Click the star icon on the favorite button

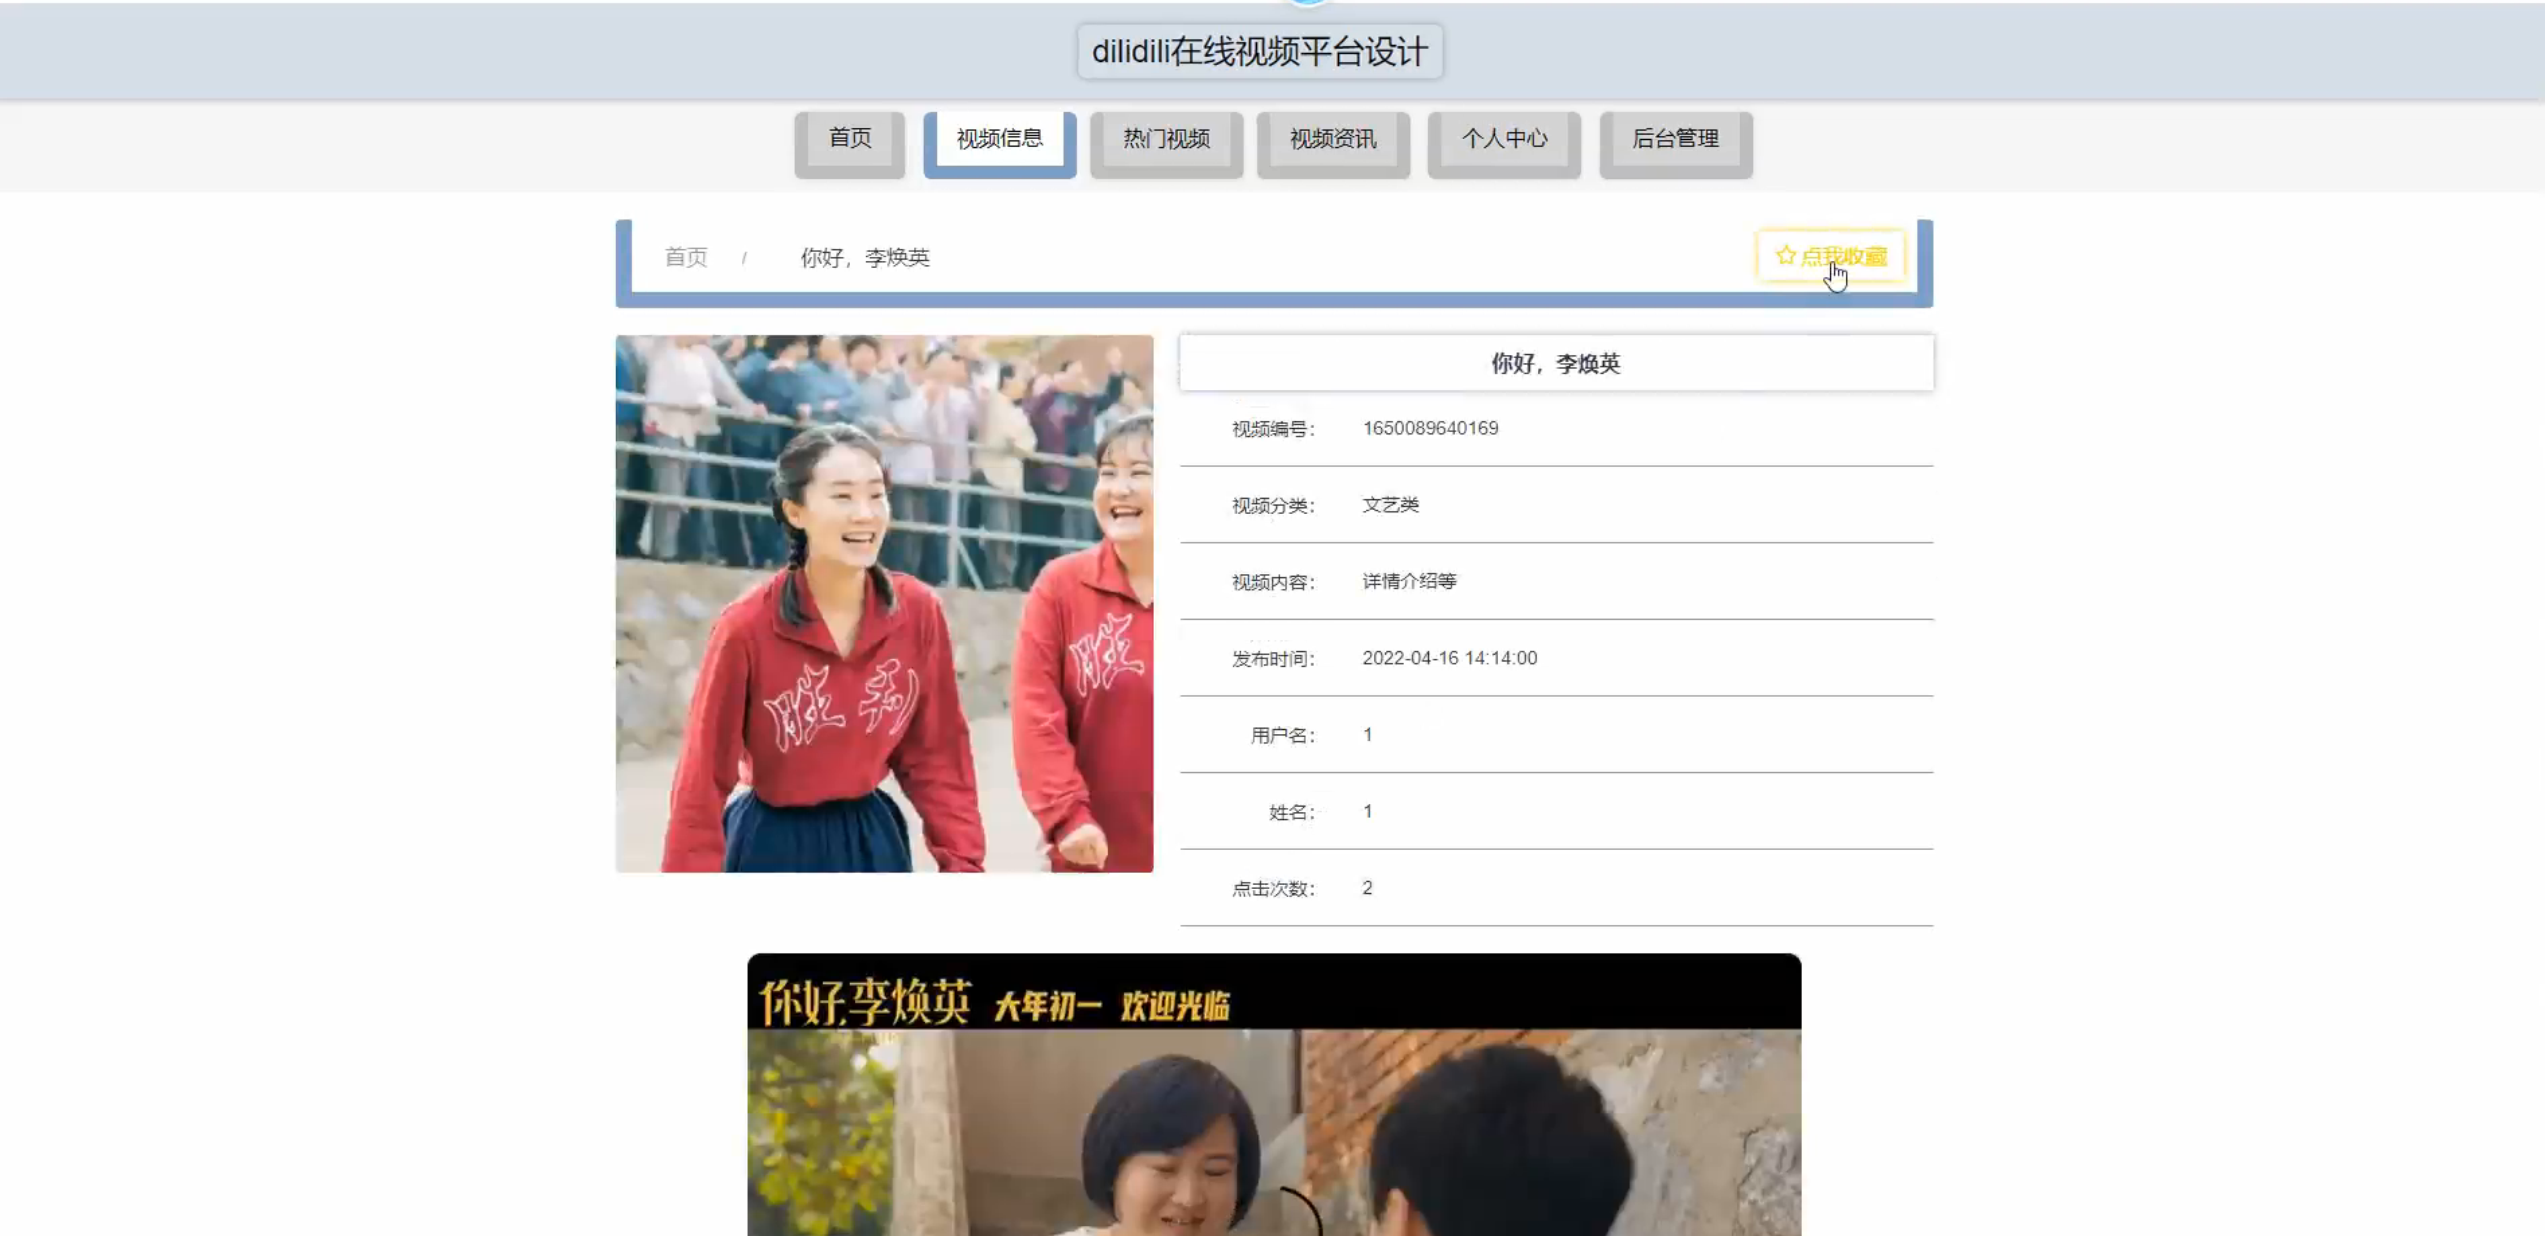click(x=1785, y=256)
